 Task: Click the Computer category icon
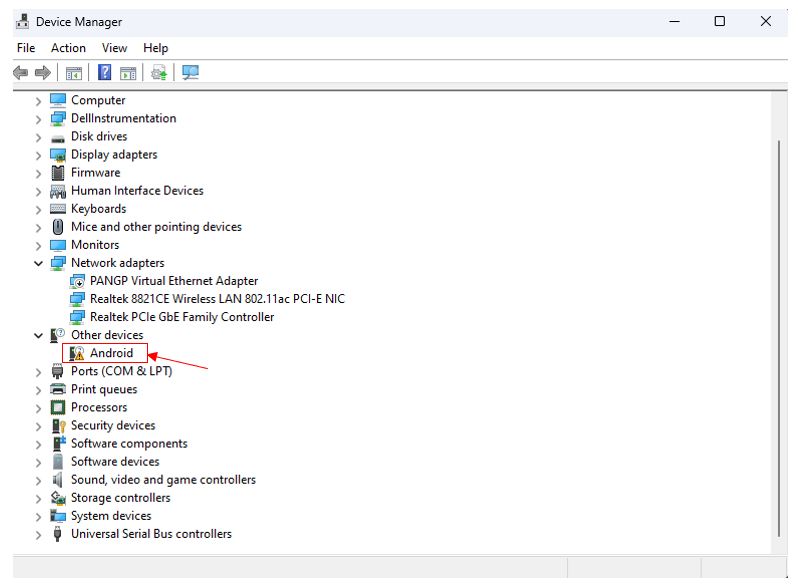[58, 100]
